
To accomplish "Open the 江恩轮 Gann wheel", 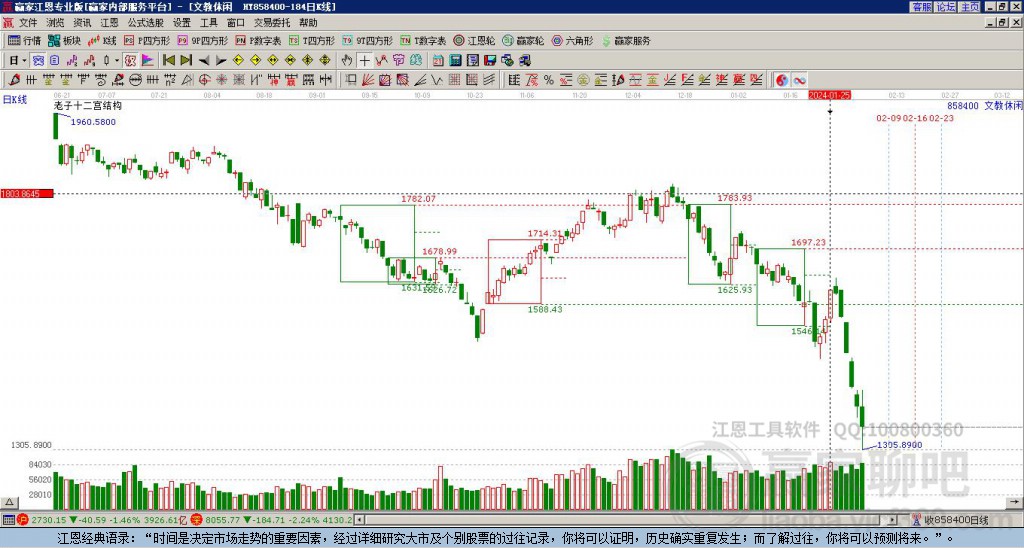I will click(474, 40).
